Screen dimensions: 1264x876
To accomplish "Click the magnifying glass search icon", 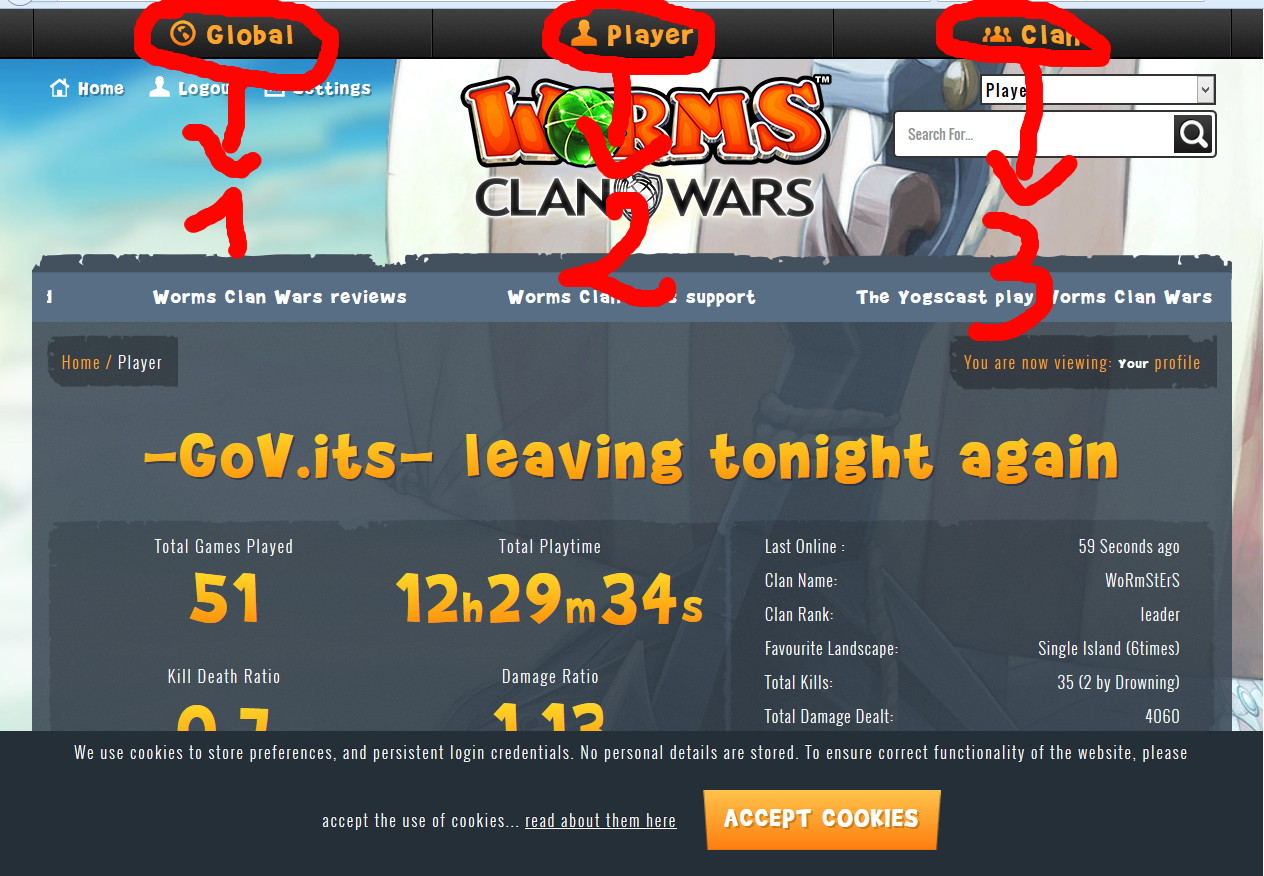I will pyautogui.click(x=1193, y=134).
